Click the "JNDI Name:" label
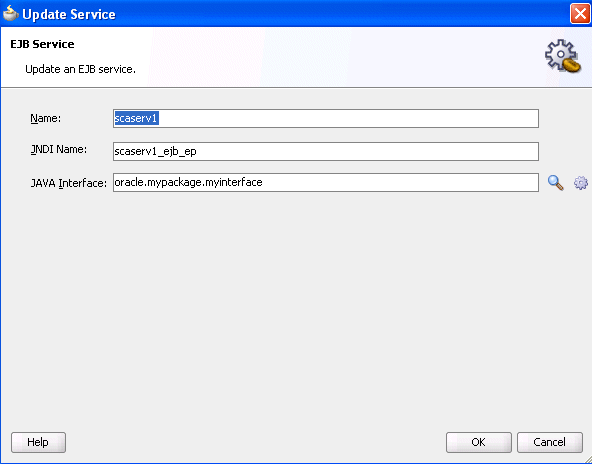Viewport: 592px width, 464px height. 59,150
